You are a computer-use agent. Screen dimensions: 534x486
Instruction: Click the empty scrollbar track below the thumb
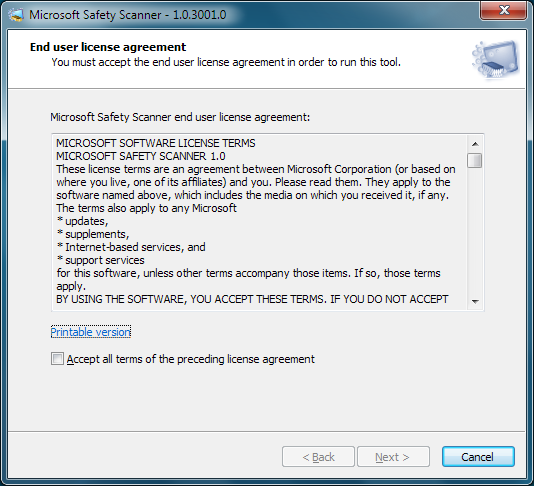click(x=475, y=232)
